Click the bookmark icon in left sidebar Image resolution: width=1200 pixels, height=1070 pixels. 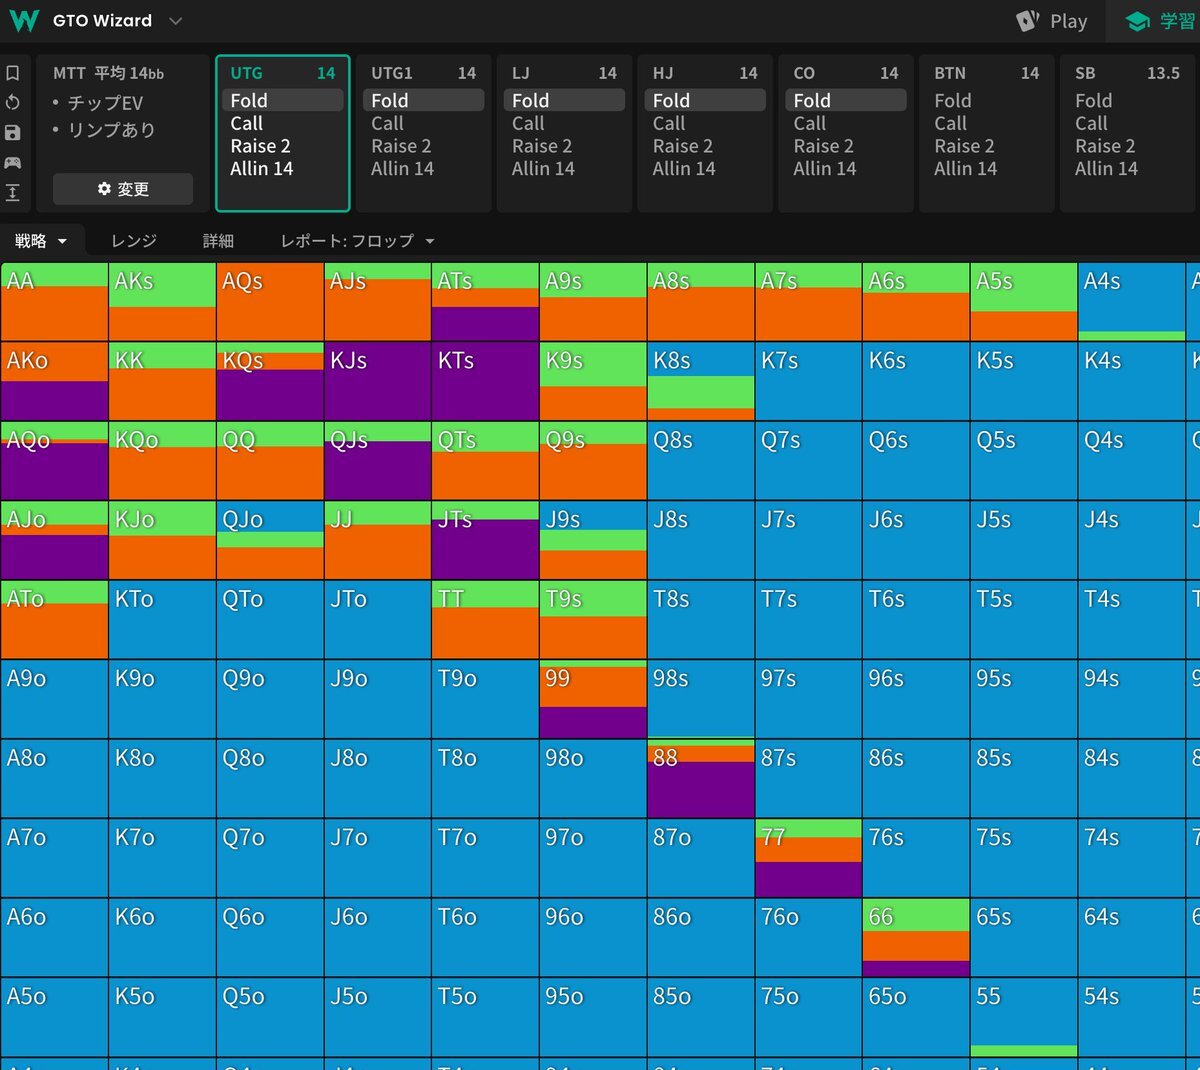pyautogui.click(x=13, y=73)
